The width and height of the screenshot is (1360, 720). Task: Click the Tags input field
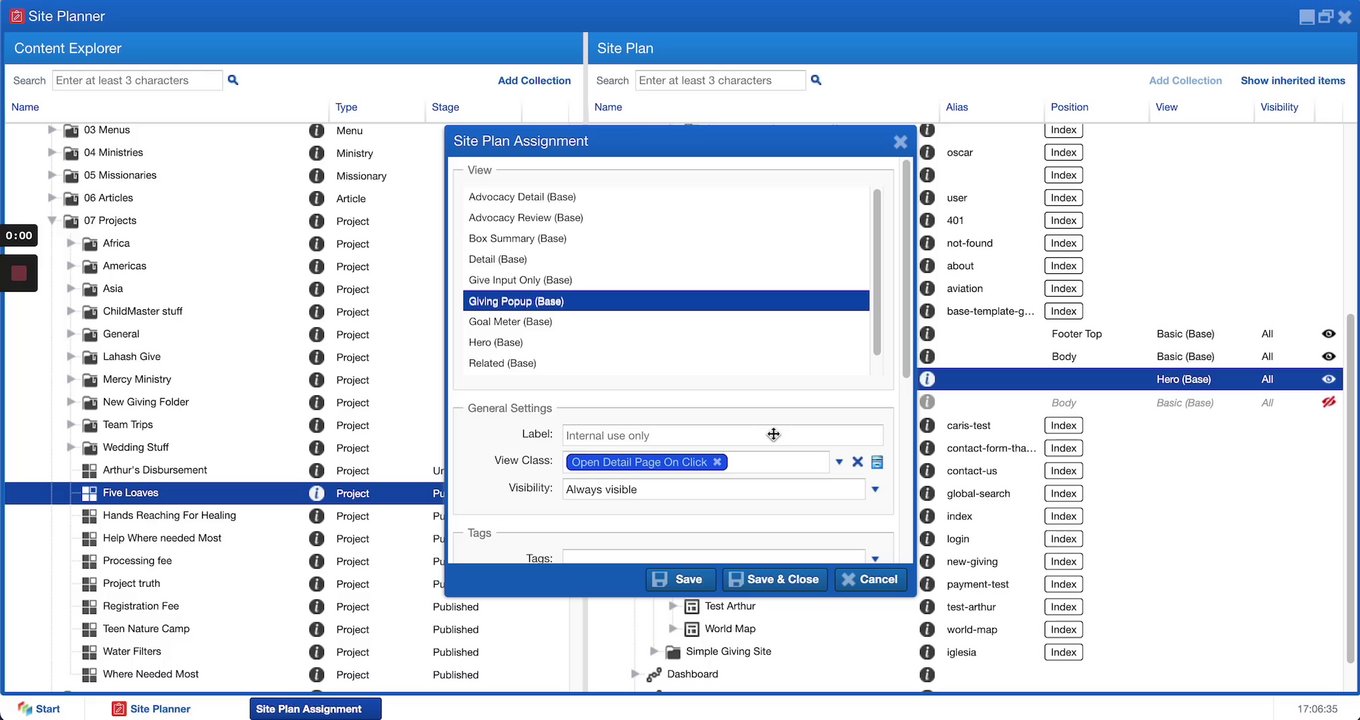713,558
